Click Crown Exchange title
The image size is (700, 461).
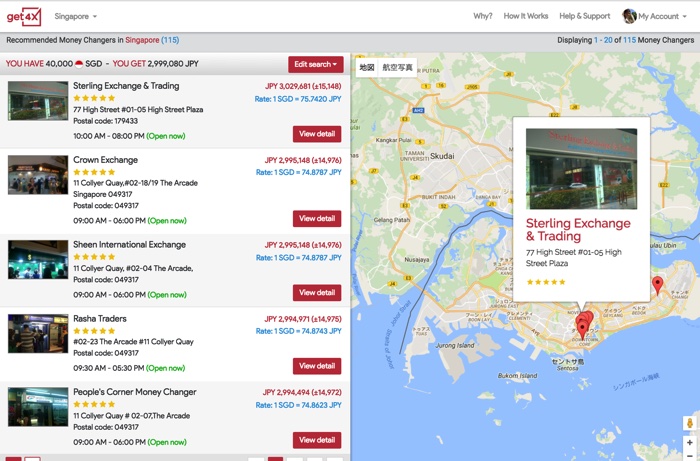tap(105, 160)
